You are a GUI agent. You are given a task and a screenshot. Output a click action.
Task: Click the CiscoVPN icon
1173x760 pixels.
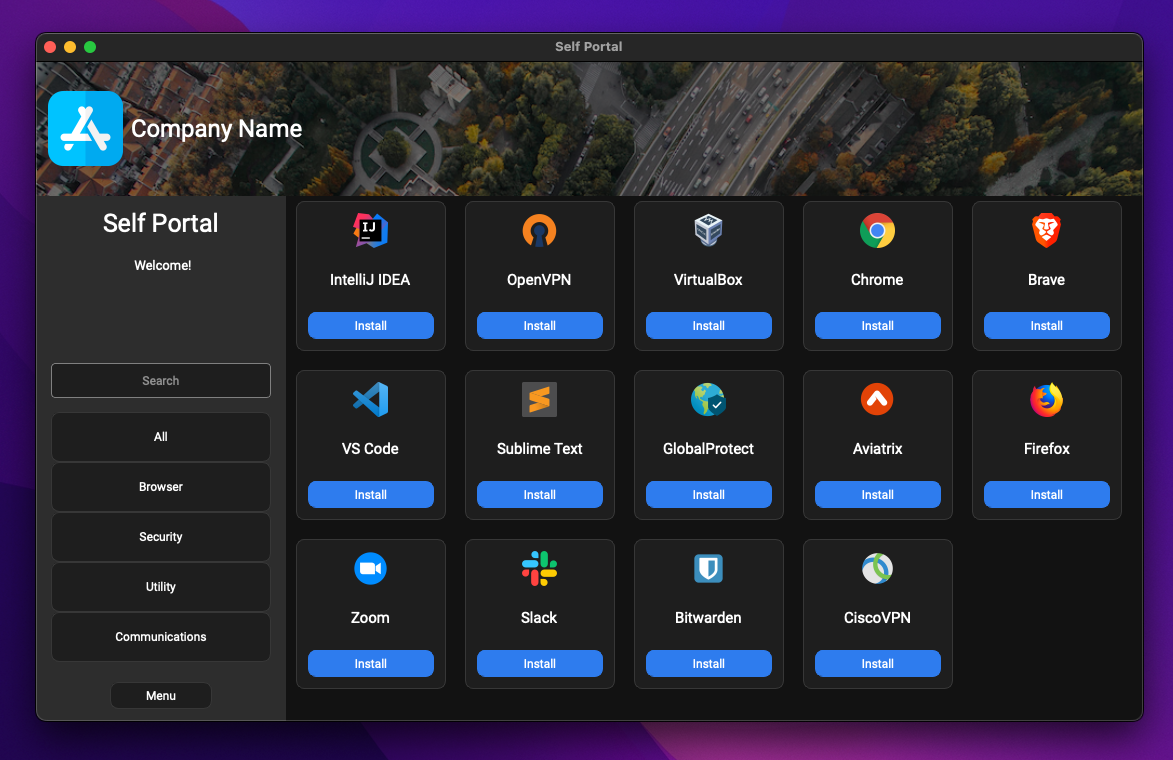pyautogui.click(x=878, y=569)
